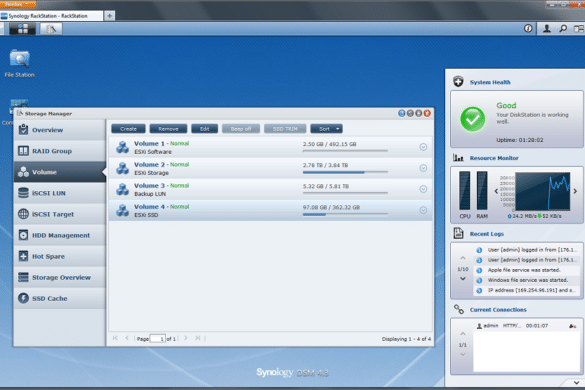This screenshot has width=585, height=390.
Task: Select the Volume section
Action: pos(60,172)
